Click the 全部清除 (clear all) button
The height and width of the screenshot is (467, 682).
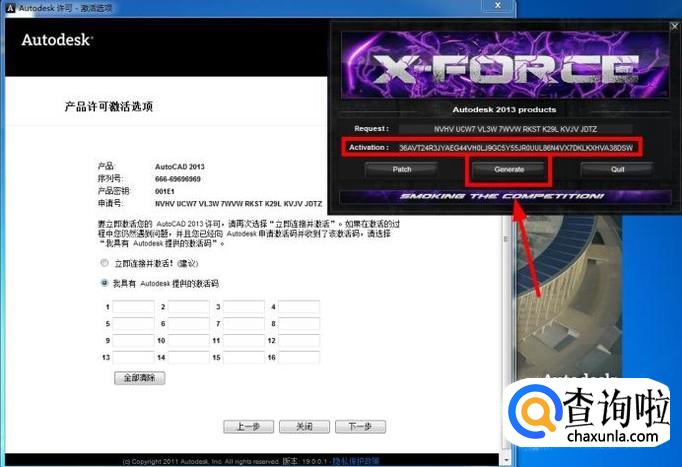coord(140,377)
